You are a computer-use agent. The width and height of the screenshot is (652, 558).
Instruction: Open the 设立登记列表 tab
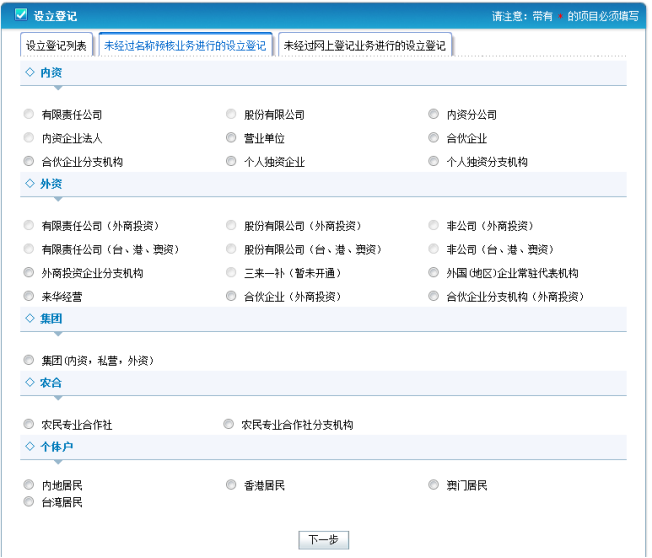click(x=56, y=45)
